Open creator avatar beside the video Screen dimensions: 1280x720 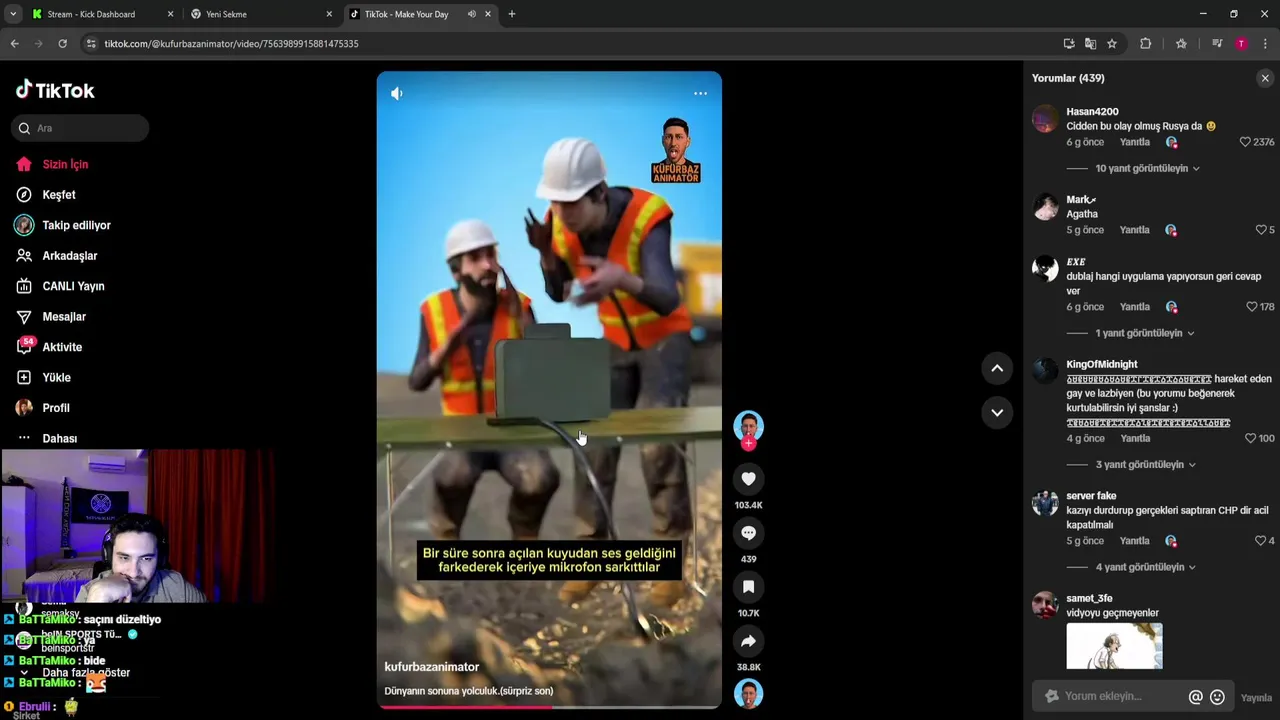pyautogui.click(x=748, y=427)
